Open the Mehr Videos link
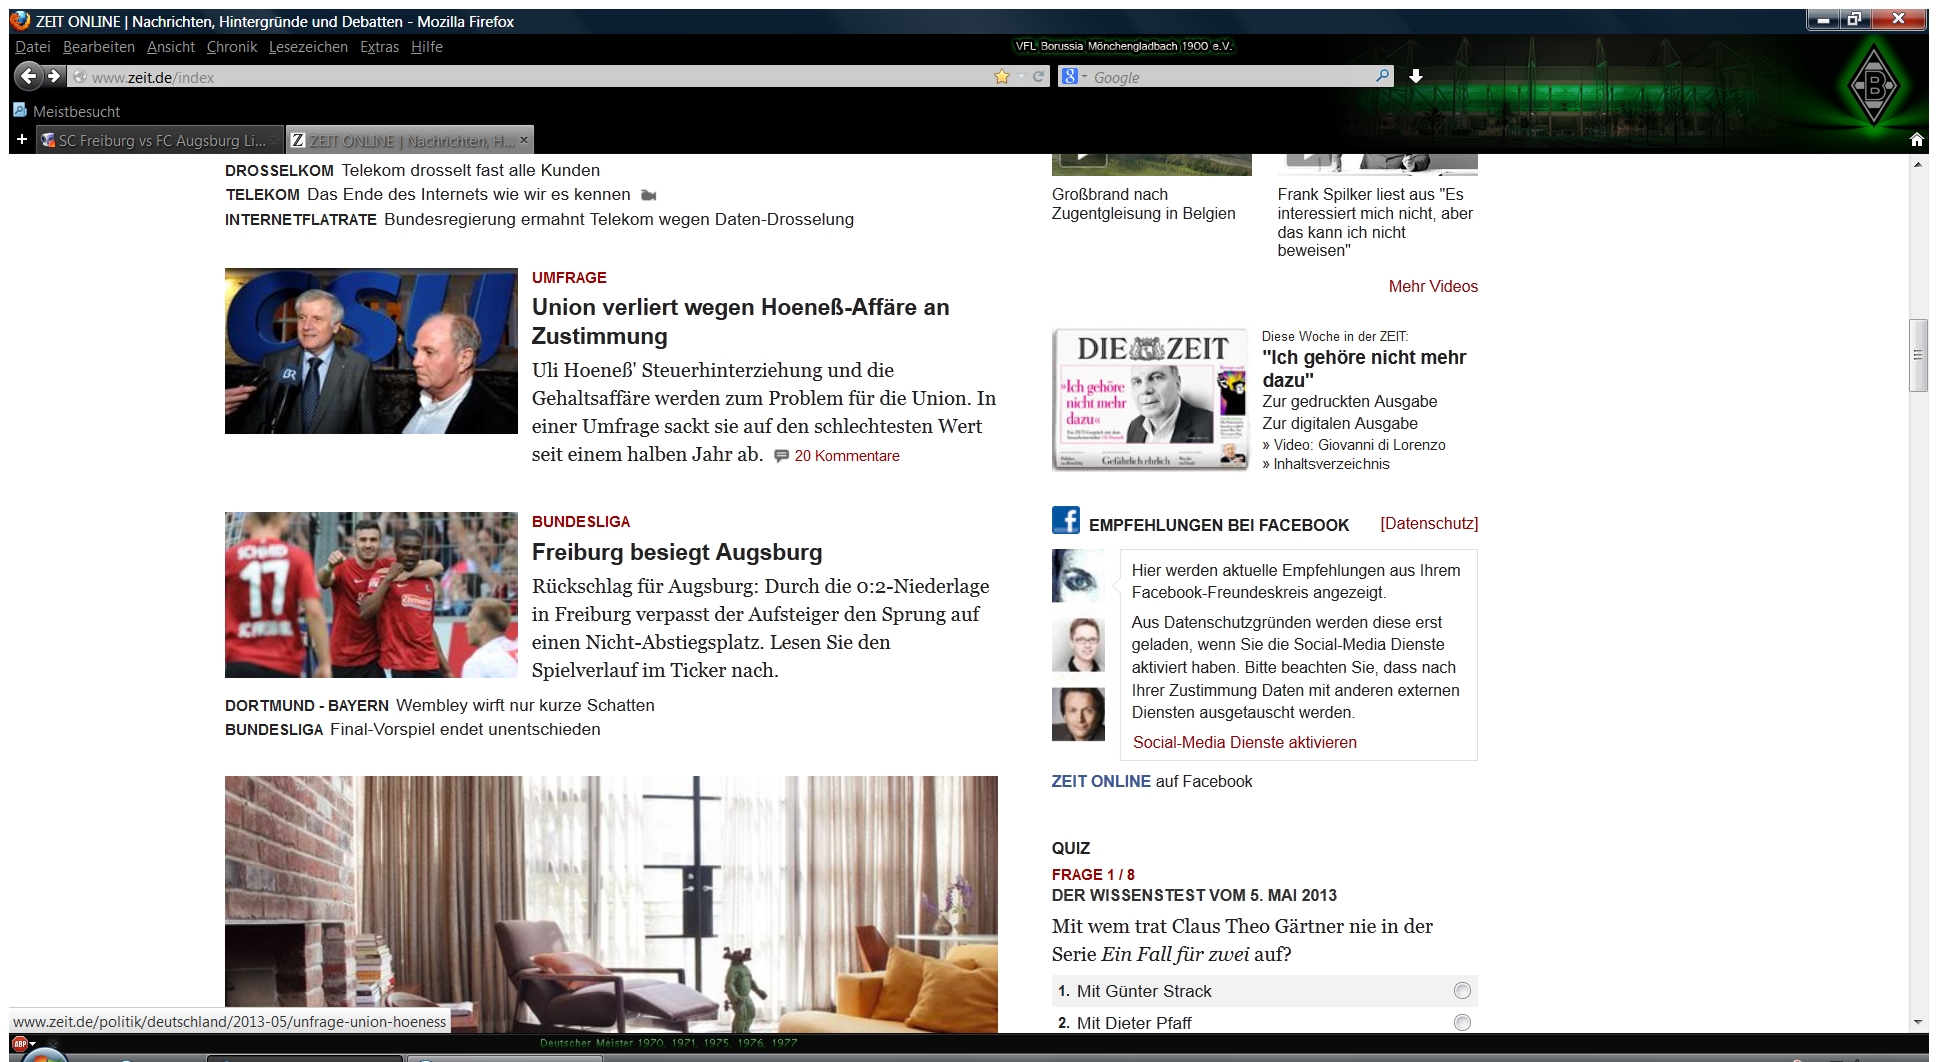This screenshot has height=1062, width=1938. pyautogui.click(x=1432, y=287)
